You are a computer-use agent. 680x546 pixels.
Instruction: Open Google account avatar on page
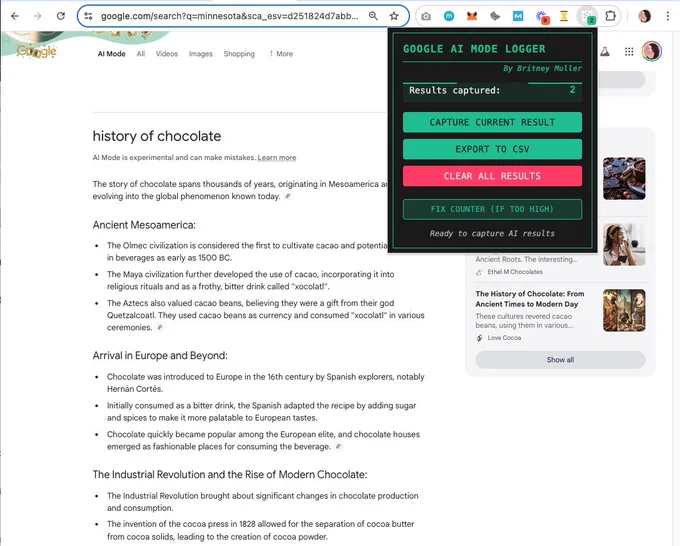(652, 51)
